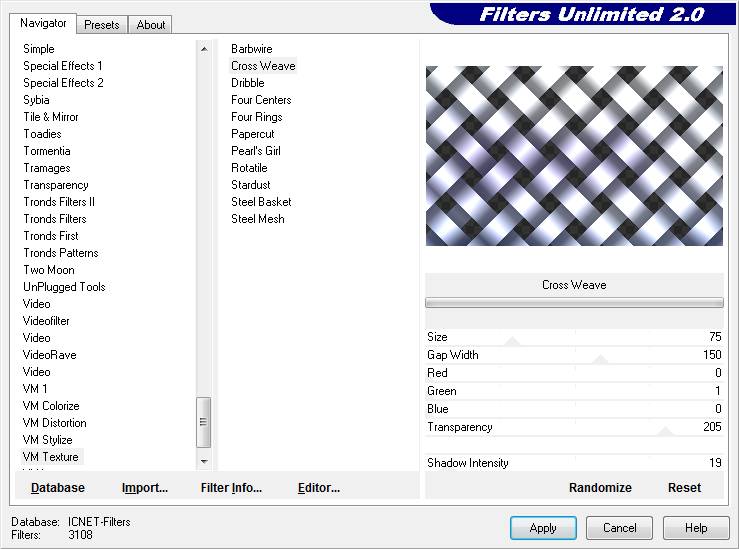This screenshot has width=739, height=549.
Task: Adjust the Transparency slider
Action: pos(664,432)
